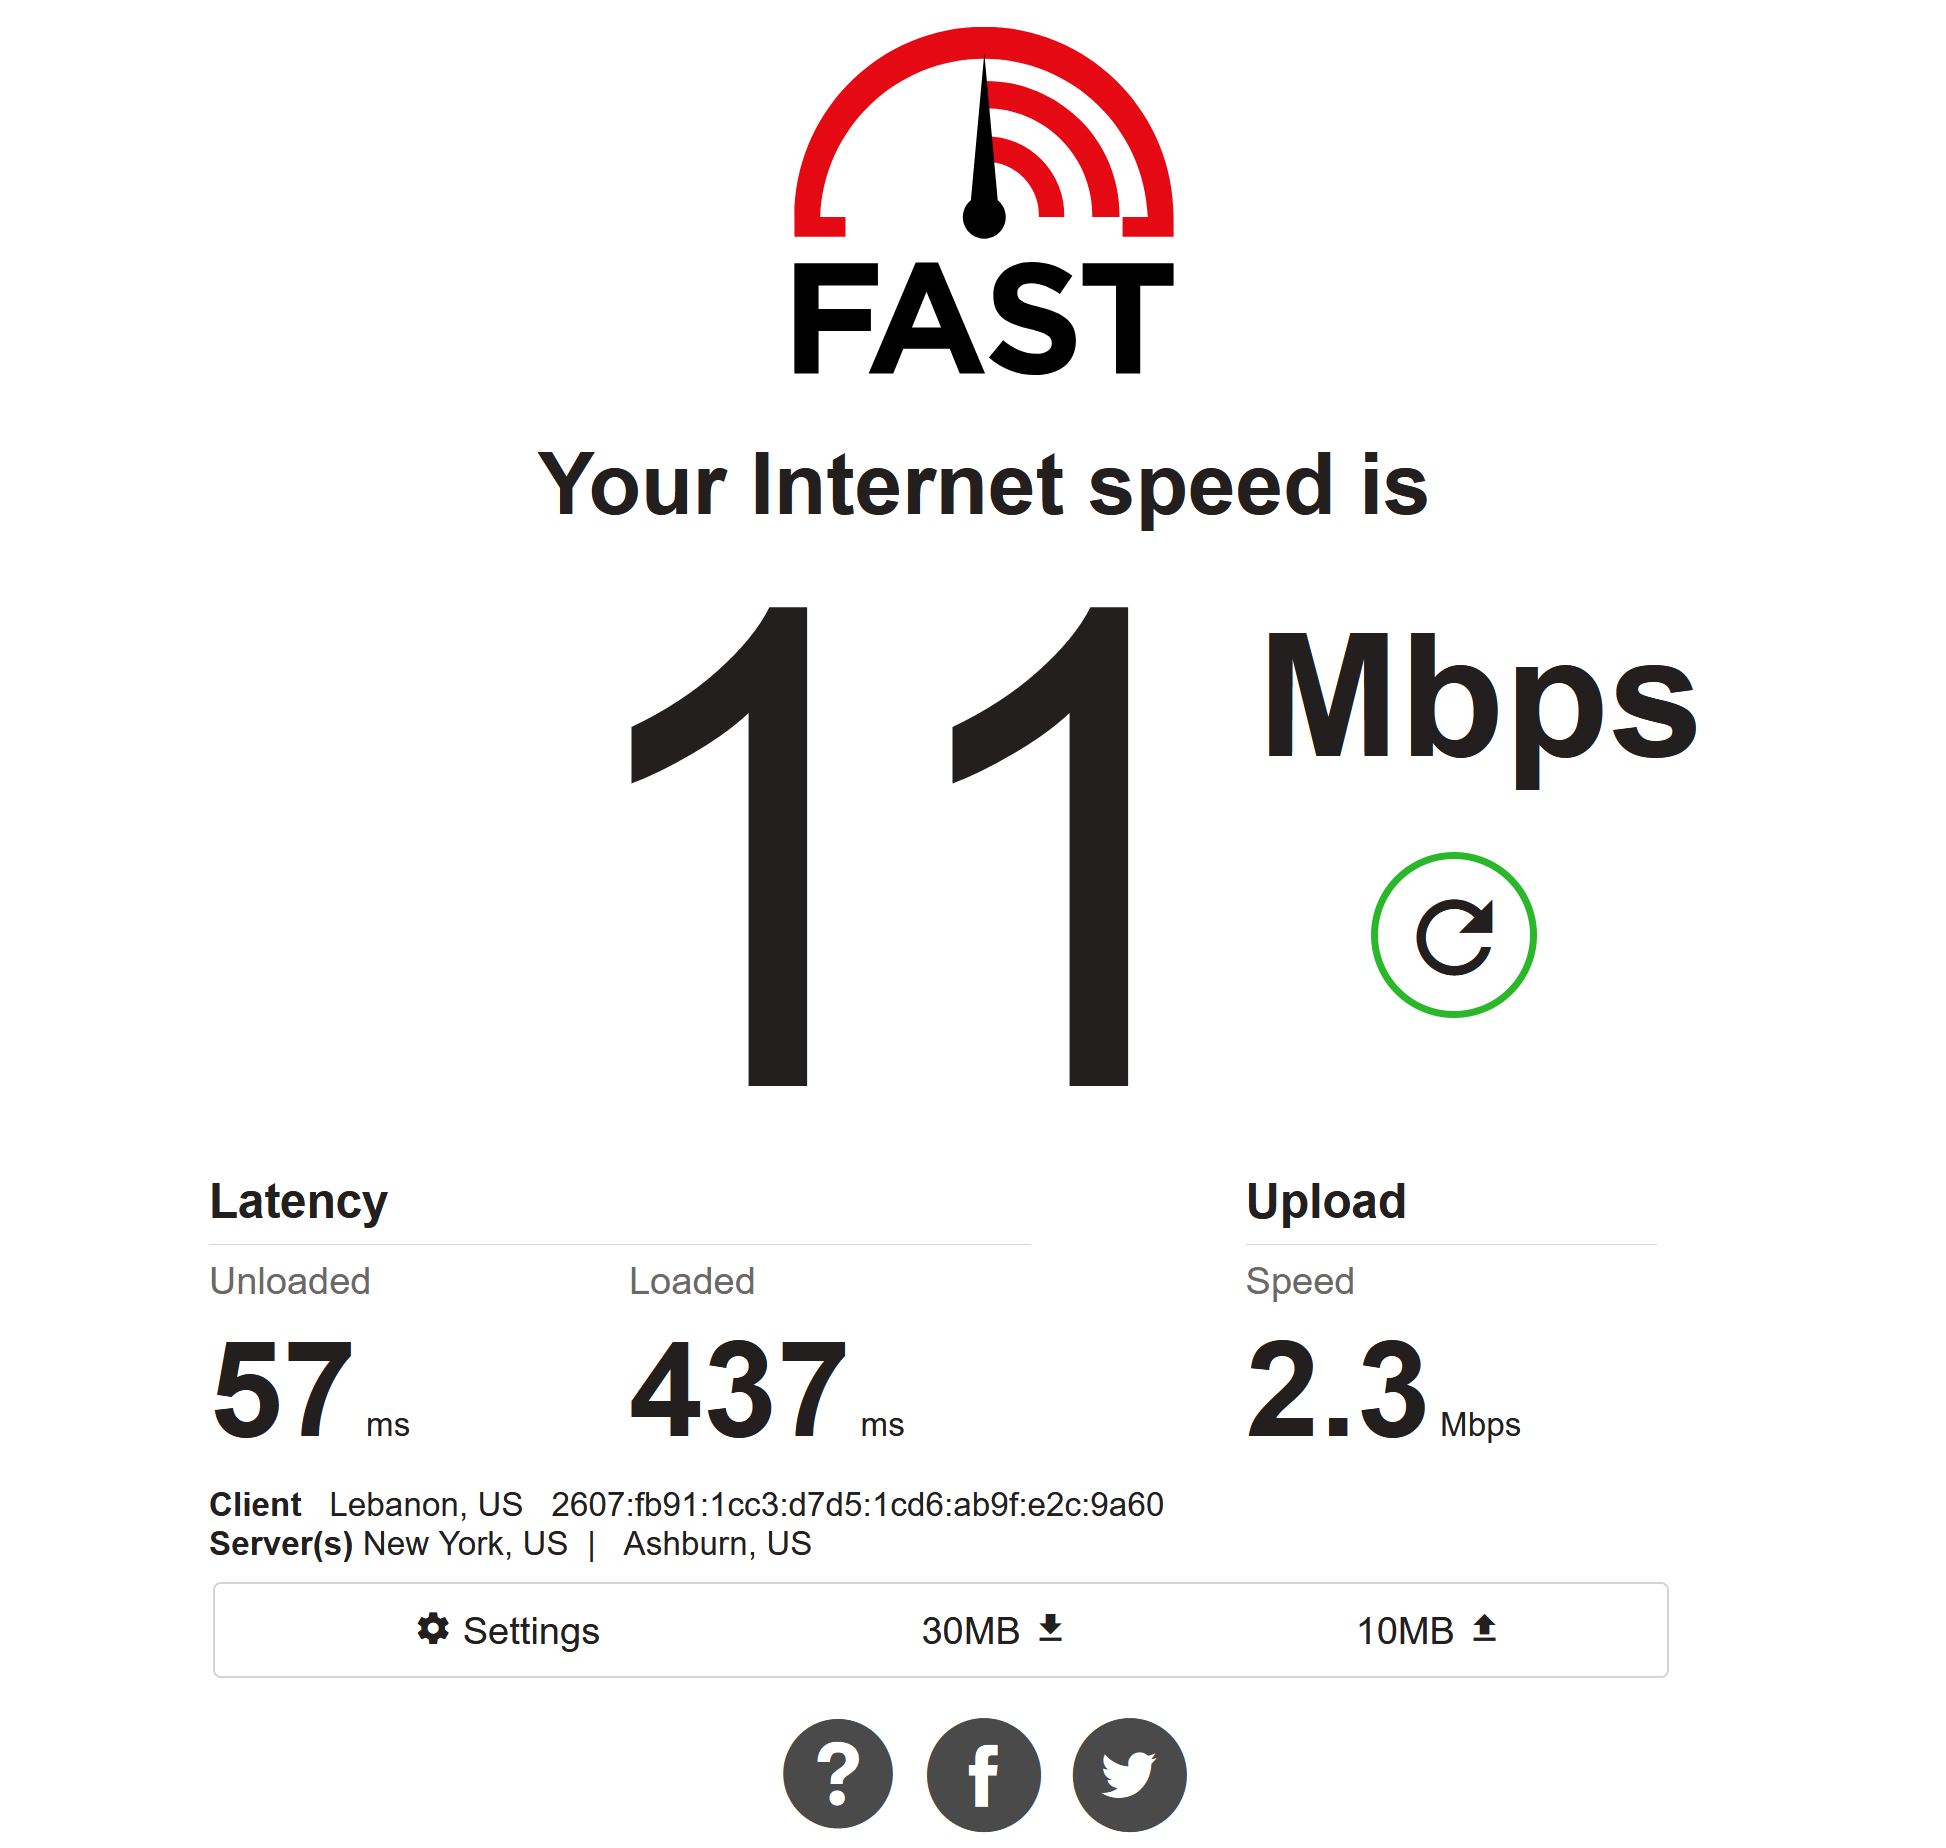The height and width of the screenshot is (1848, 1946).
Task: Share results via the Facebook icon
Action: click(x=984, y=1774)
